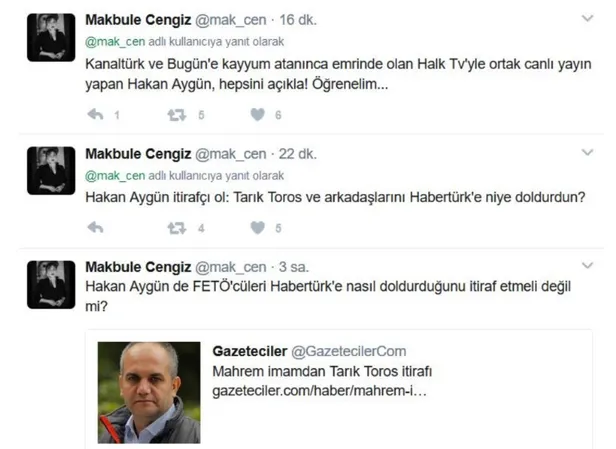Open options chevron on 22 dk. tweet
616x449 pixels.
[587, 152]
